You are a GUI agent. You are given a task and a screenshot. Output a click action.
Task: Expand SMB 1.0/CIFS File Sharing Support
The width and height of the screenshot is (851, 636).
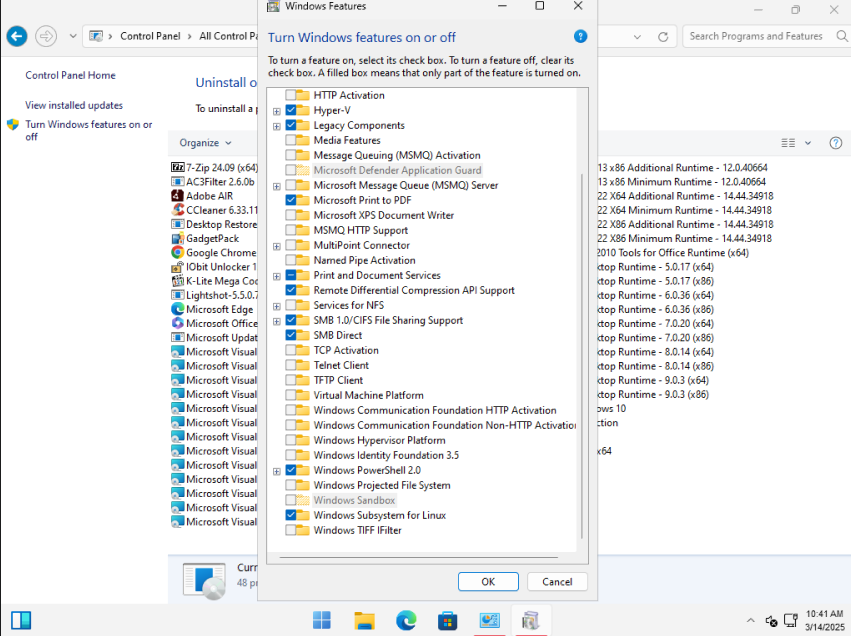click(x=277, y=321)
